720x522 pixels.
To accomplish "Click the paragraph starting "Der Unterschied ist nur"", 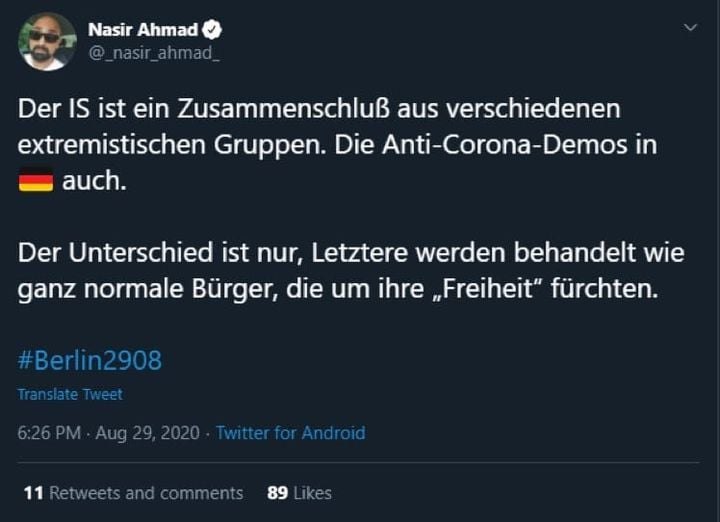I will pyautogui.click(x=350, y=270).
